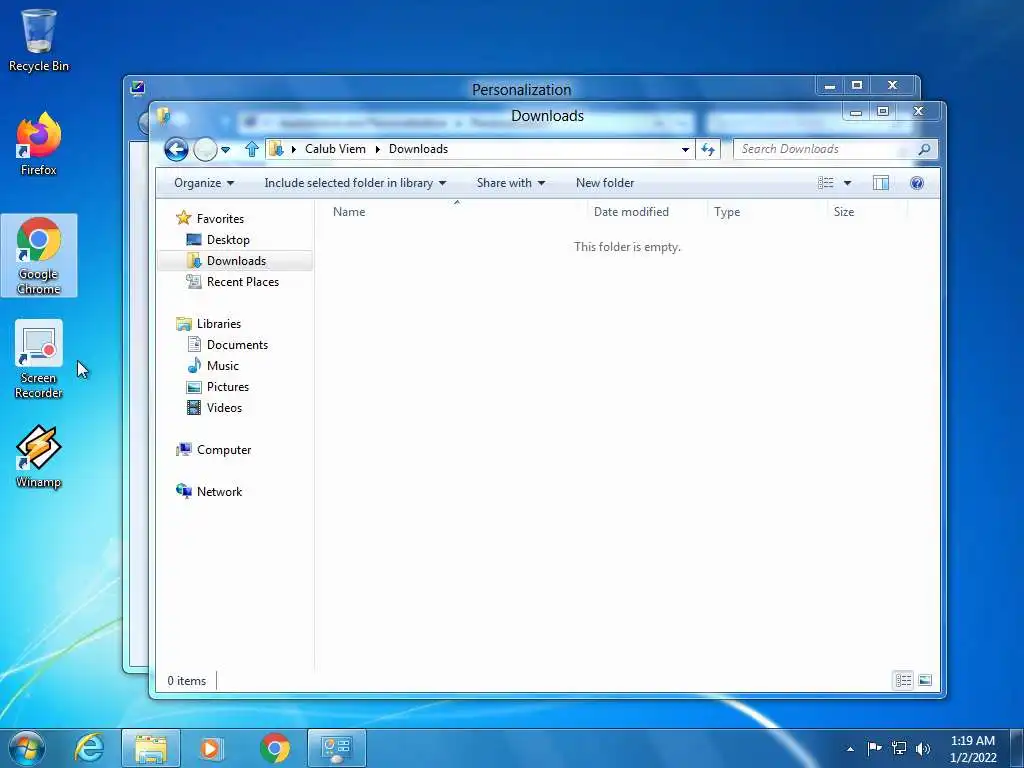Select the Firefox desktop shortcut
The width and height of the screenshot is (1024, 768).
(39, 144)
